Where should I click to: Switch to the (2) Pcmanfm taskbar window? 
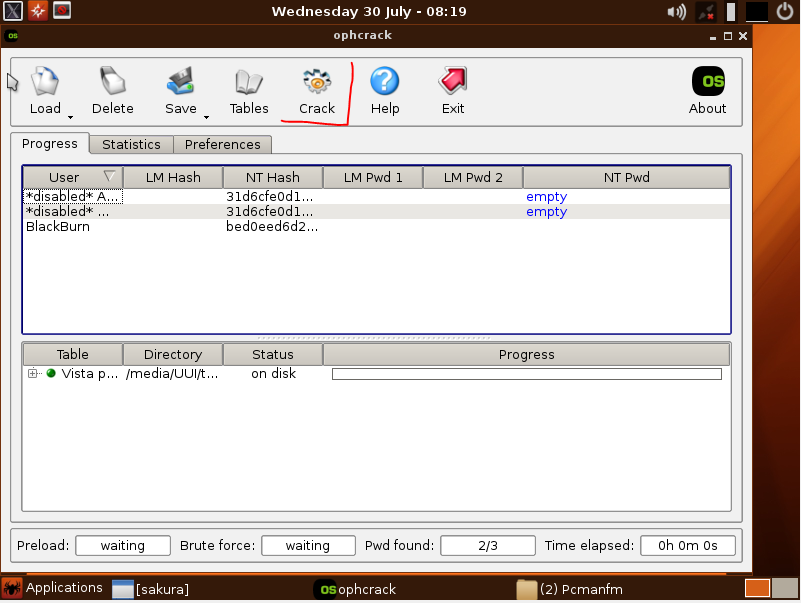(570, 589)
